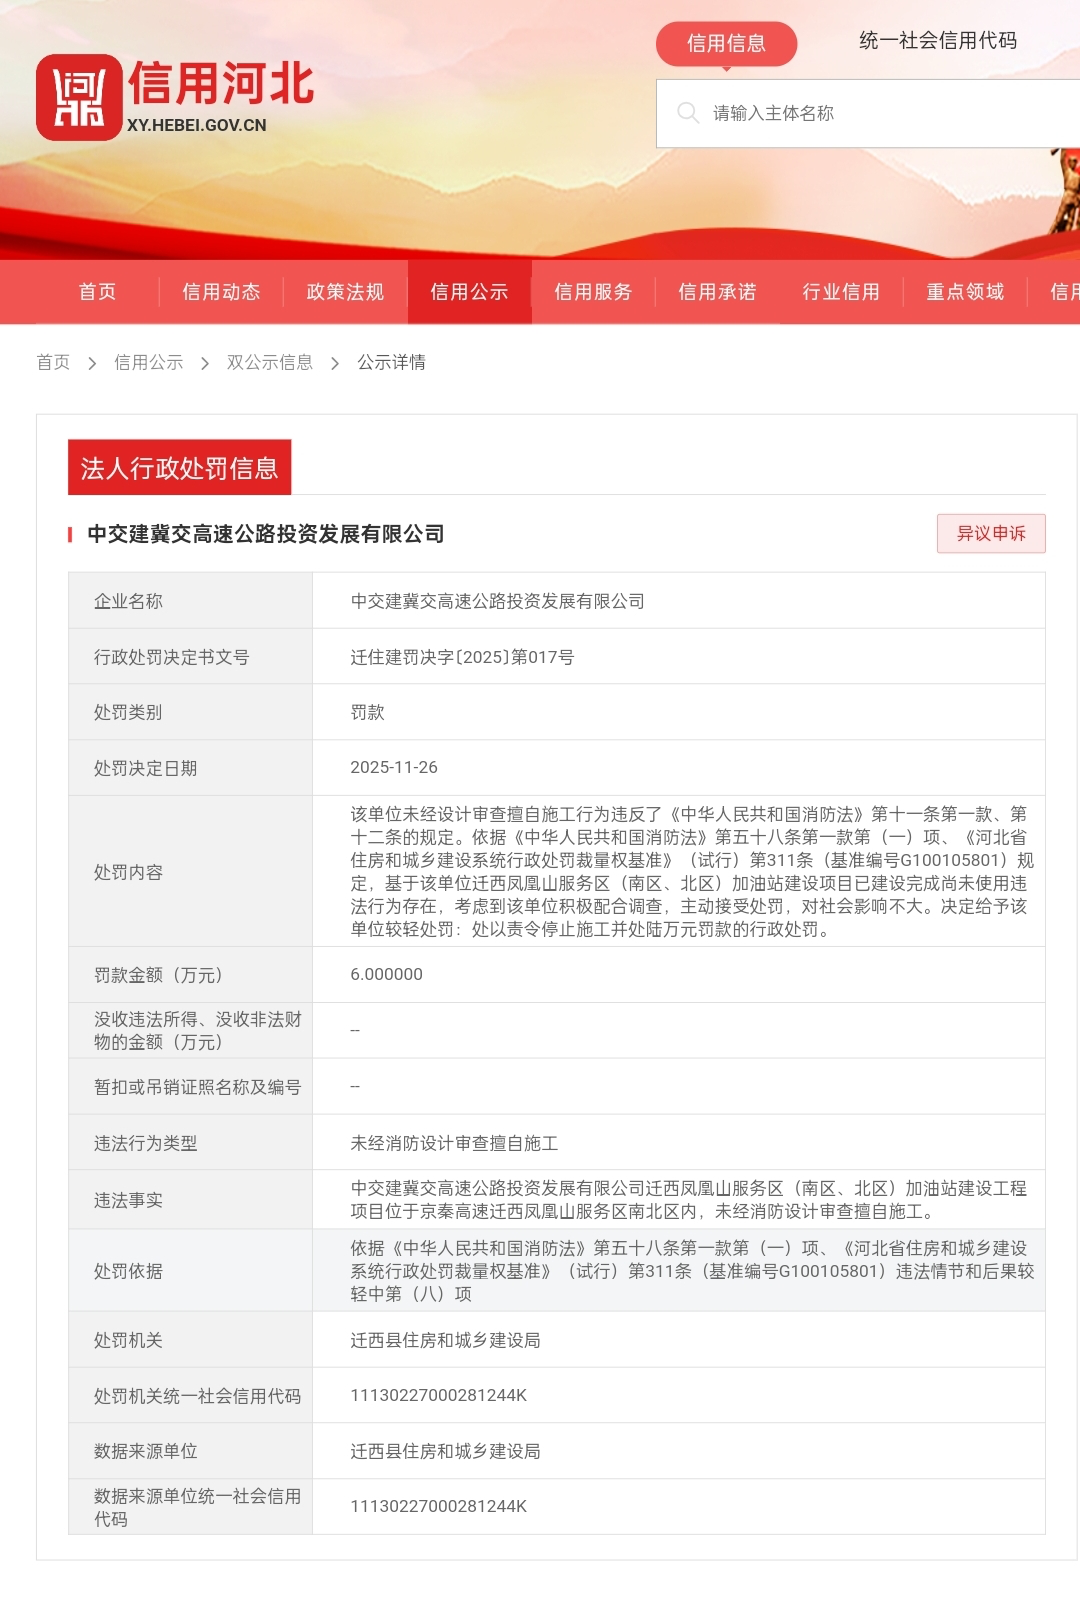Screen dimensions: 1080x1598
Task: Click the 信用公示 breadcrumb link
Action: click(x=148, y=362)
